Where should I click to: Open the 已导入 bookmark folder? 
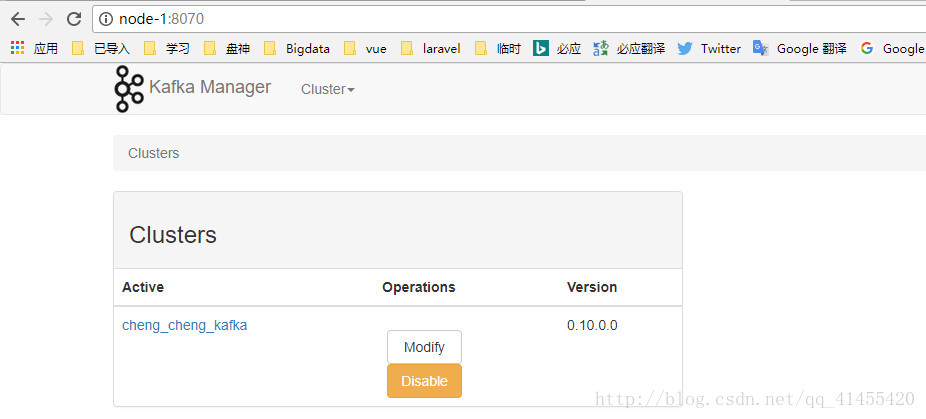pyautogui.click(x=101, y=48)
